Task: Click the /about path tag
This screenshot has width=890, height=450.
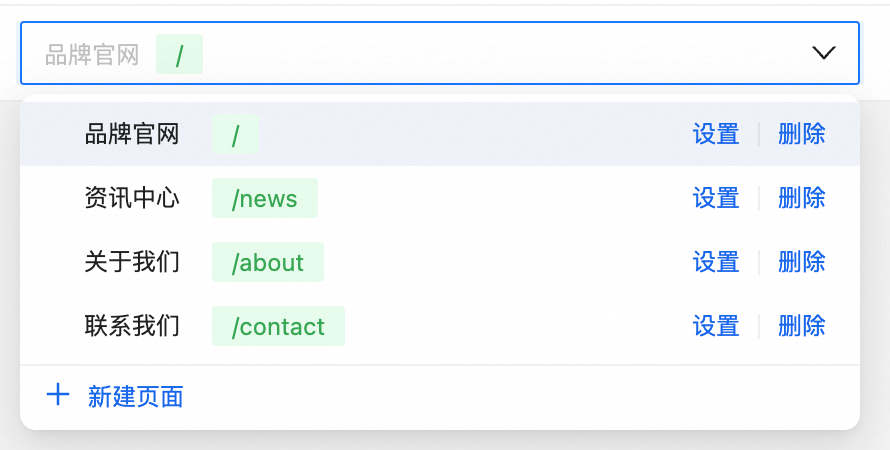Action: point(268,262)
